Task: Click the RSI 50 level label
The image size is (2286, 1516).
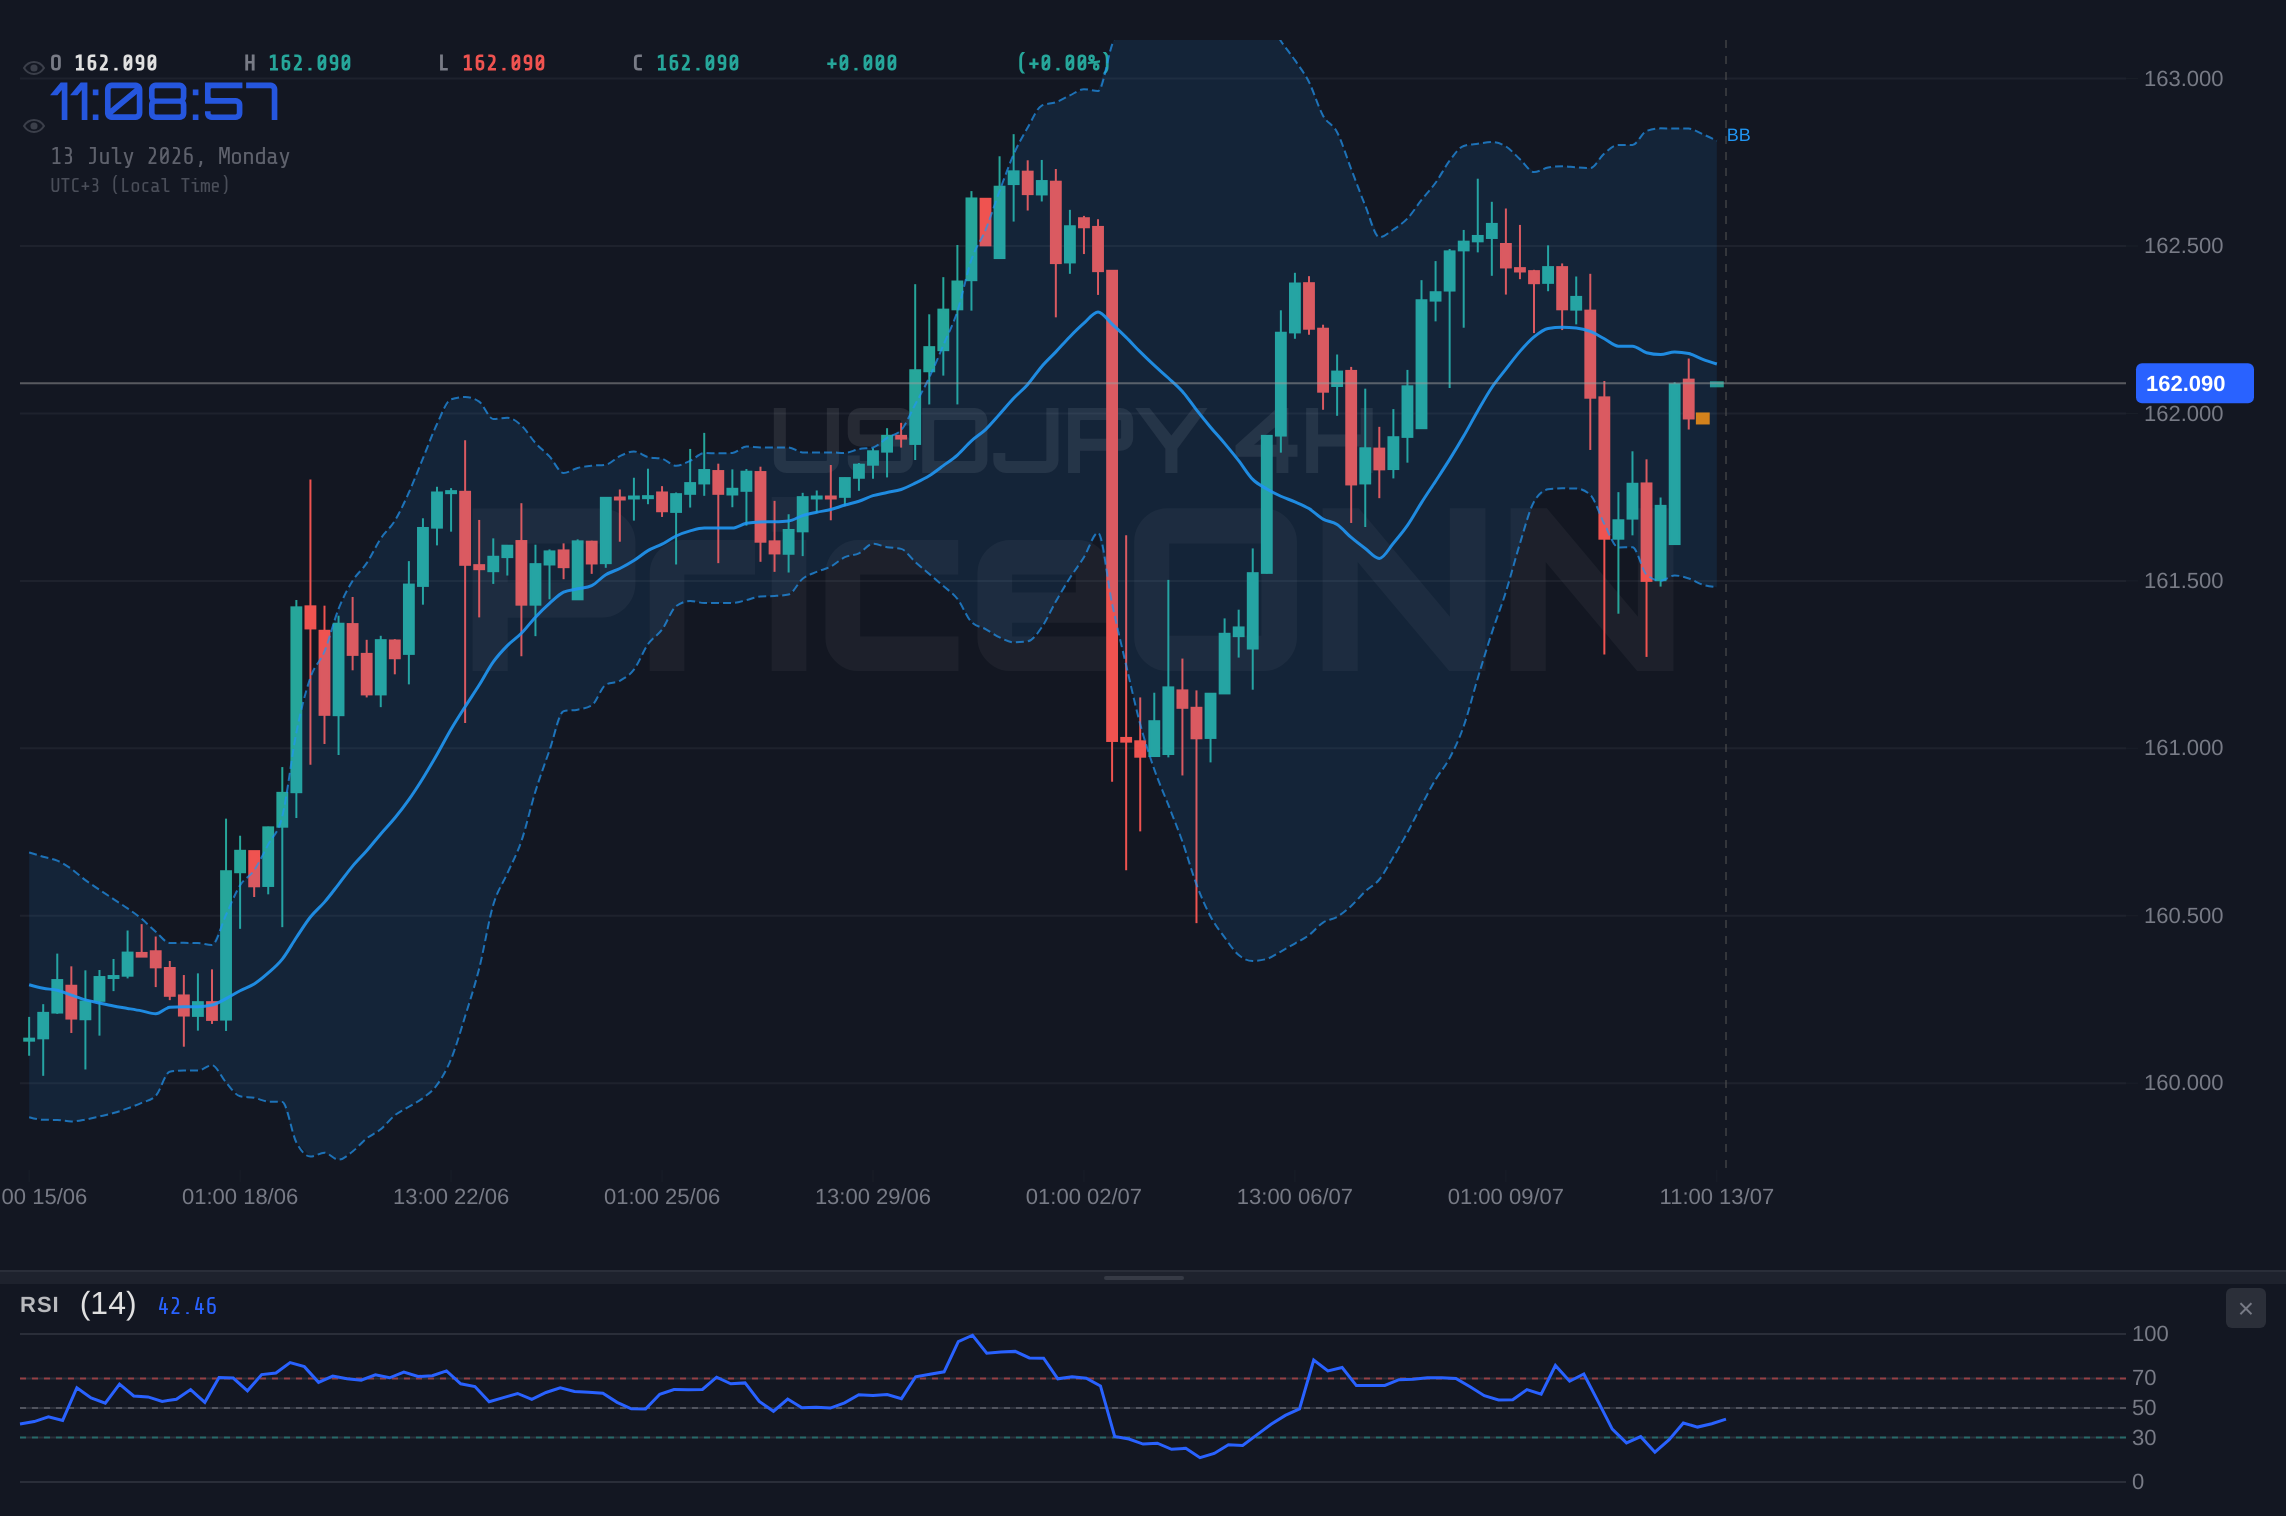Action: [x=2144, y=1408]
